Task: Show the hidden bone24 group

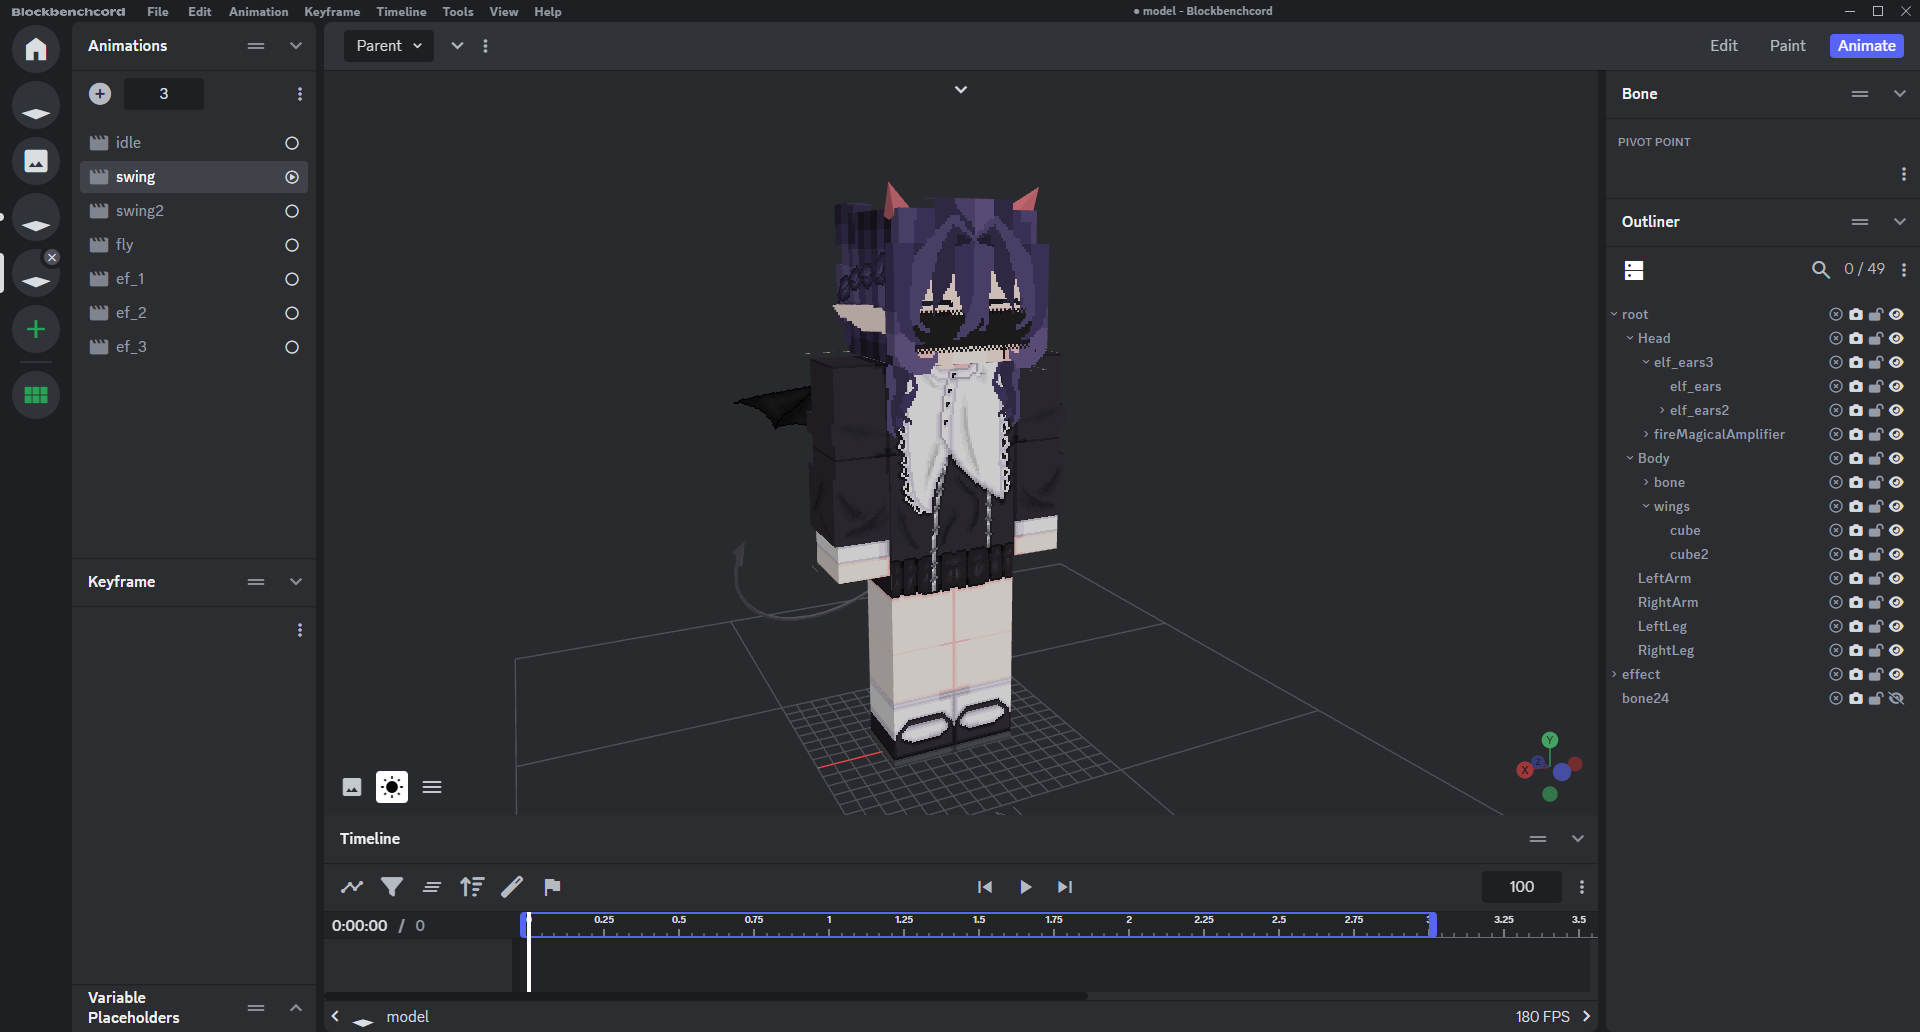Action: tap(1896, 699)
